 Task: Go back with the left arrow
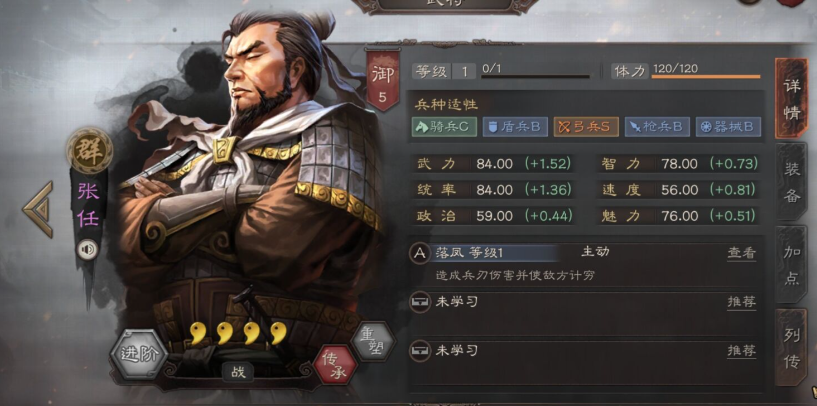pyautogui.click(x=39, y=209)
